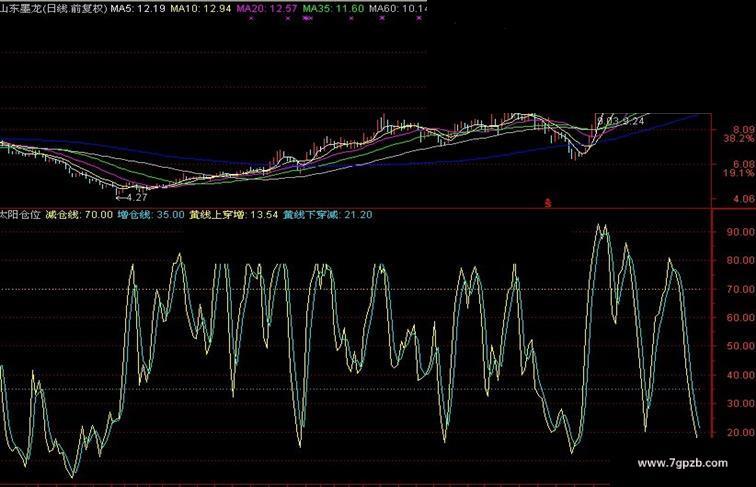Click the 90.00 indicator axis label

pyautogui.click(x=741, y=232)
